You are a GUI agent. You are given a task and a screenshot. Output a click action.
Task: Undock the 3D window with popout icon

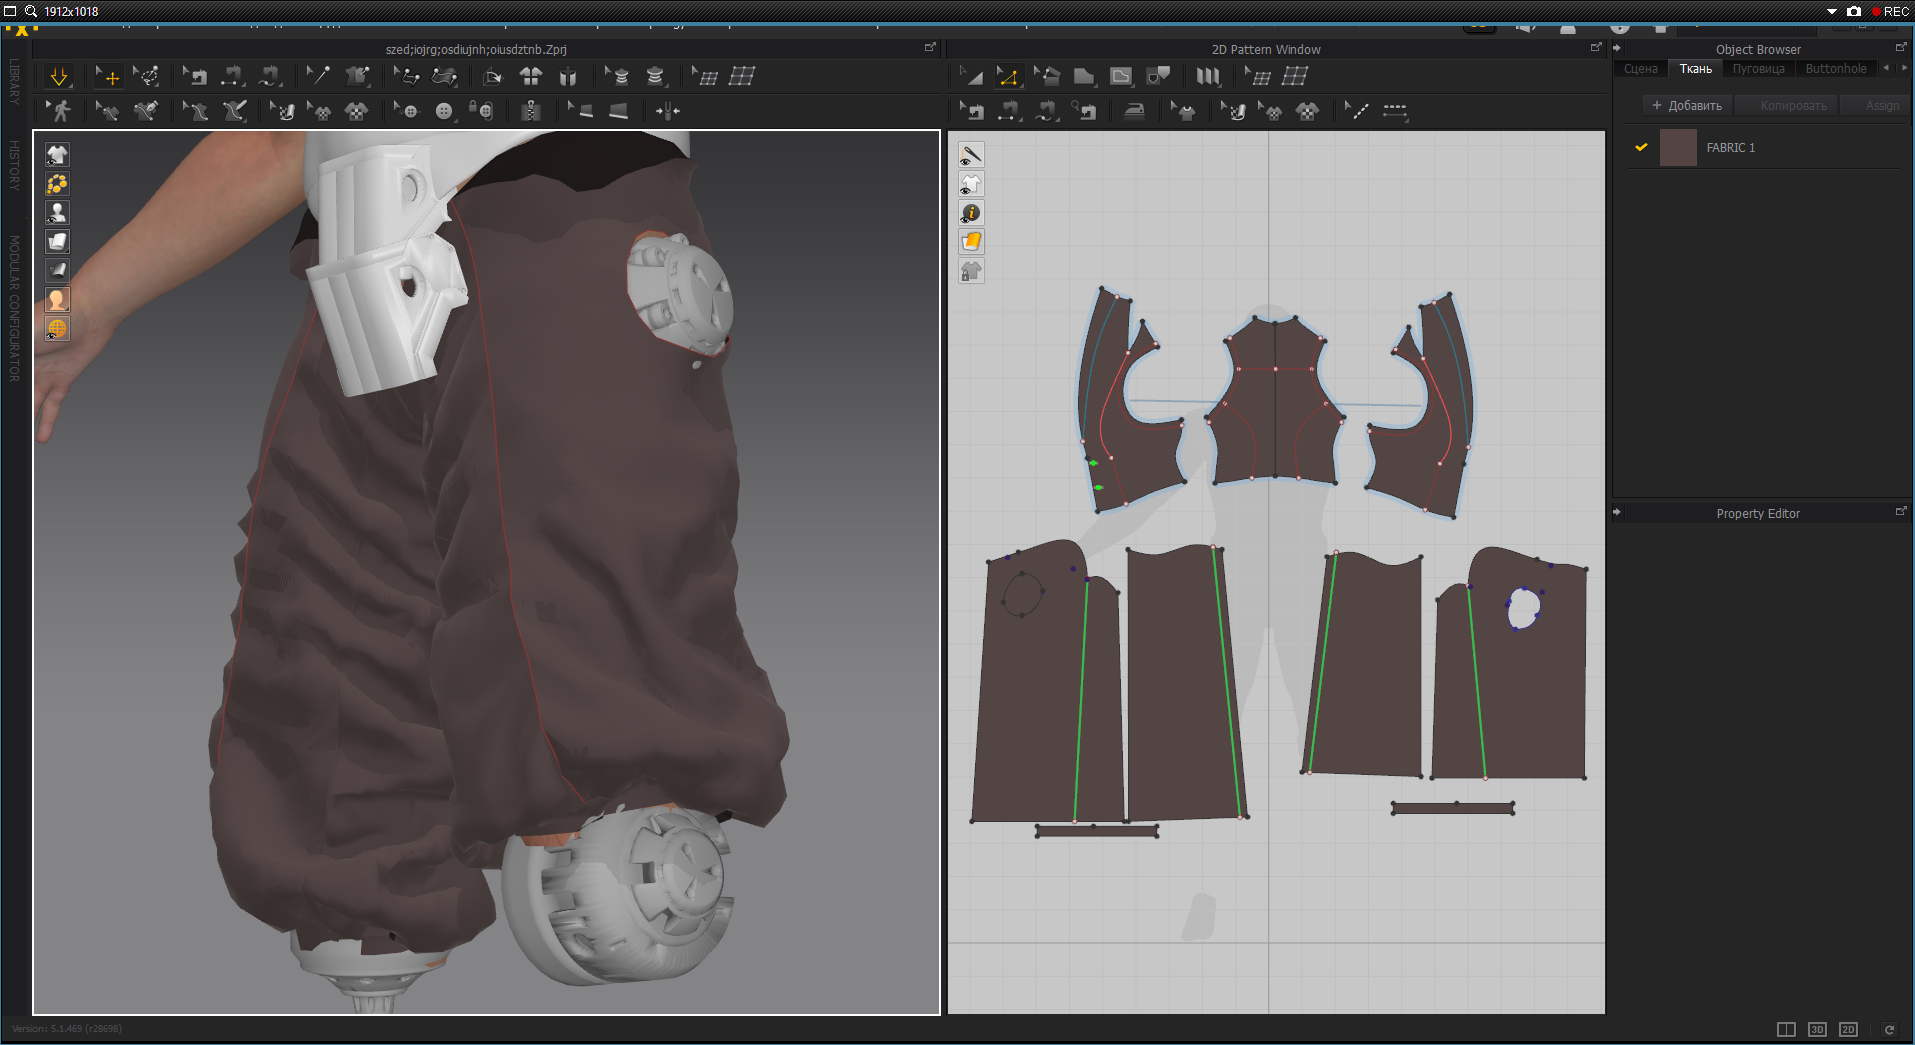tap(930, 47)
